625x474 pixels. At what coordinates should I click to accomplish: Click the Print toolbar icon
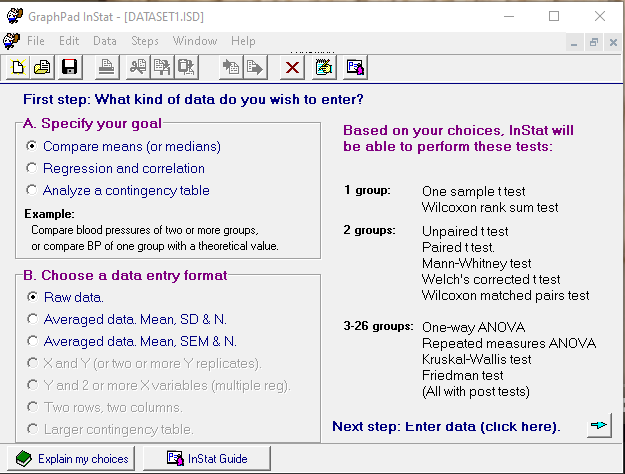pyautogui.click(x=105, y=68)
